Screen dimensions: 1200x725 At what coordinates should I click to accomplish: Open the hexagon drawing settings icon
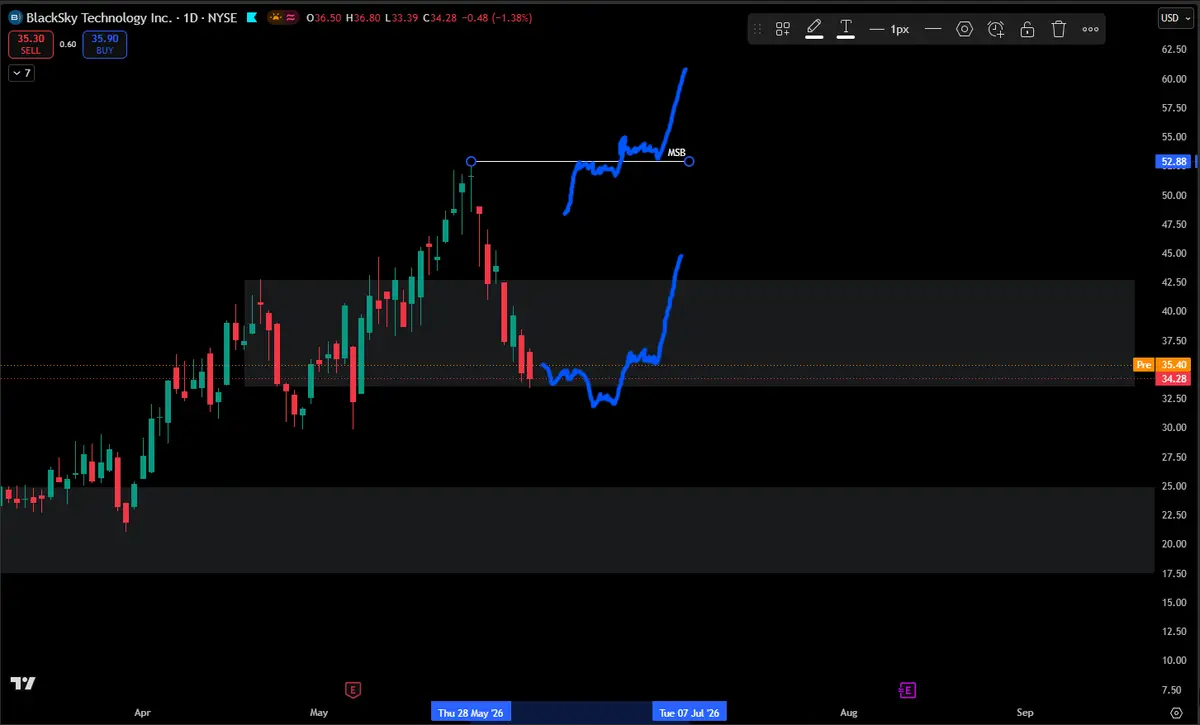[964, 29]
